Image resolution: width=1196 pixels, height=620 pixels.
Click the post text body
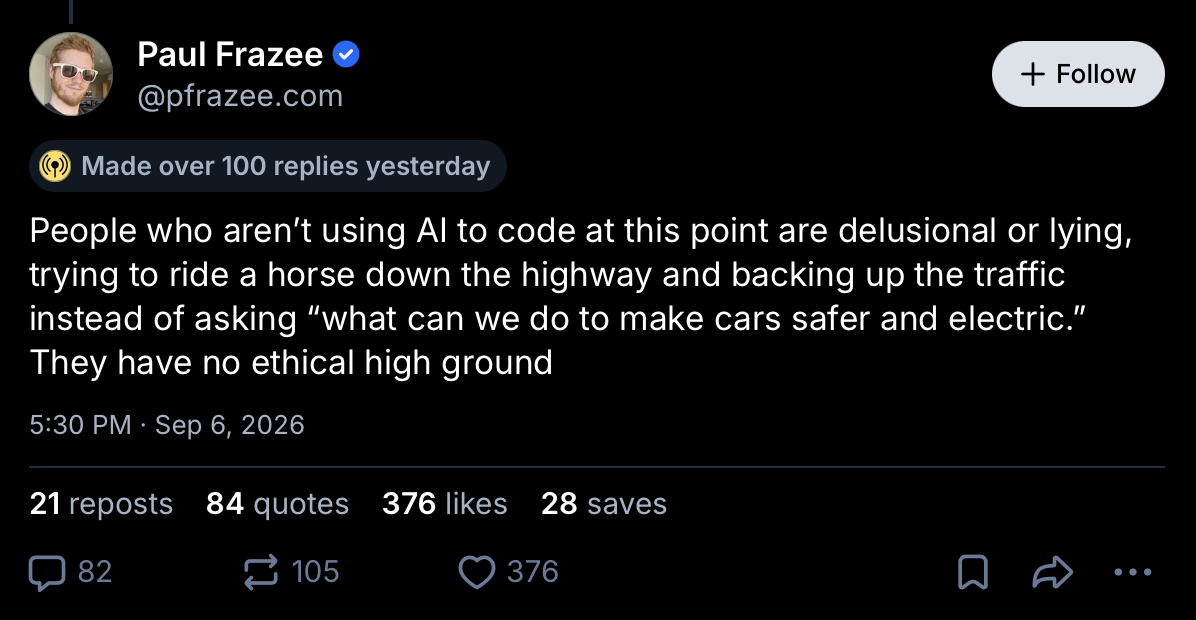click(580, 297)
